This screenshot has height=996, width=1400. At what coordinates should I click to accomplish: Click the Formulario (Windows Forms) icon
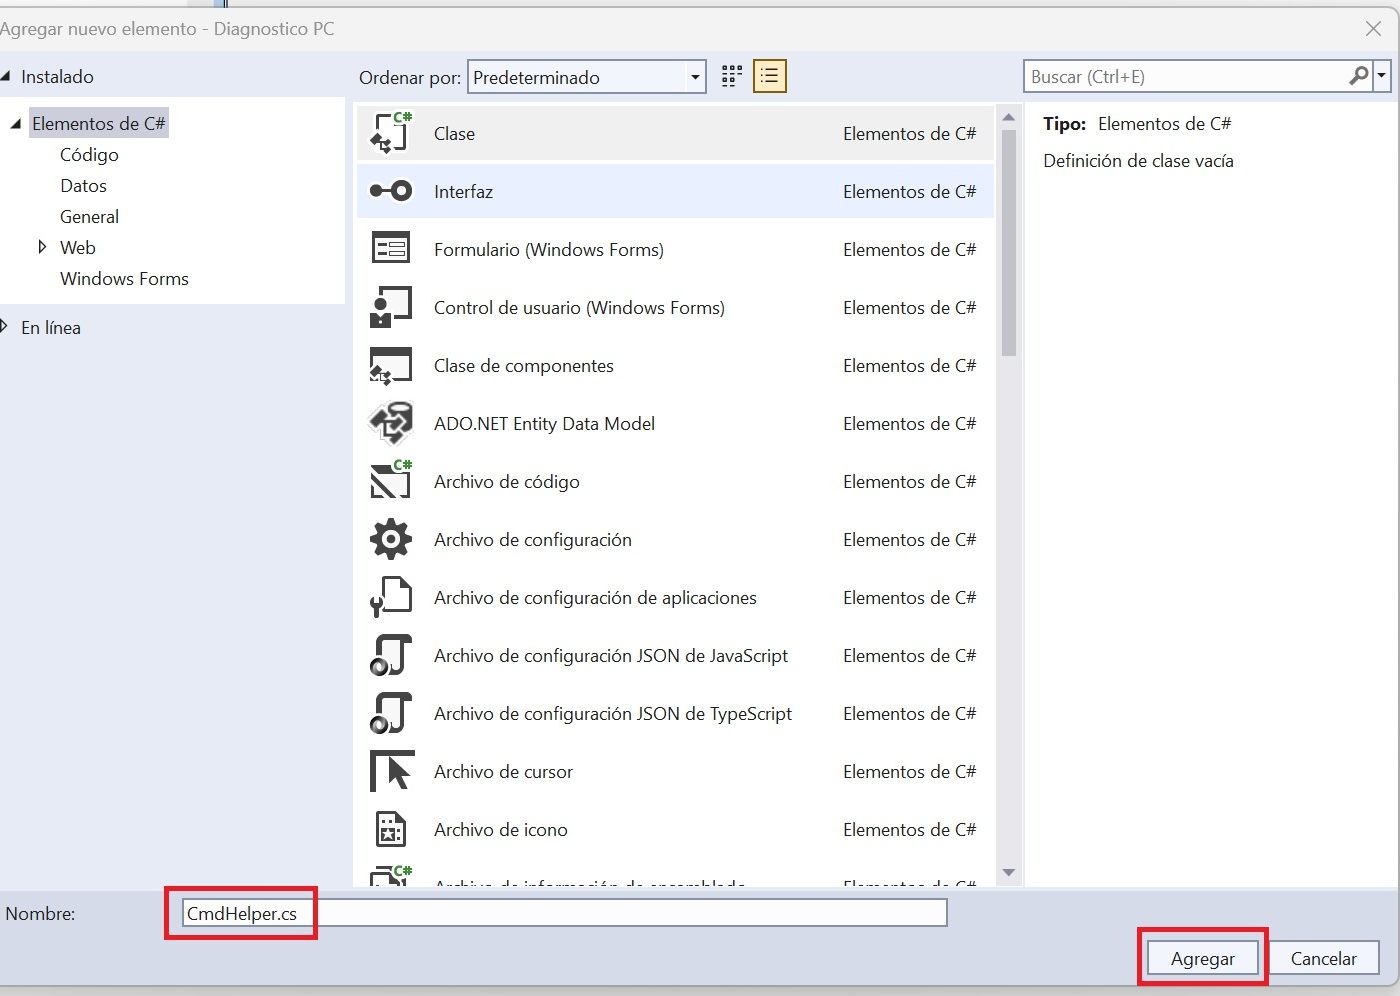(390, 248)
